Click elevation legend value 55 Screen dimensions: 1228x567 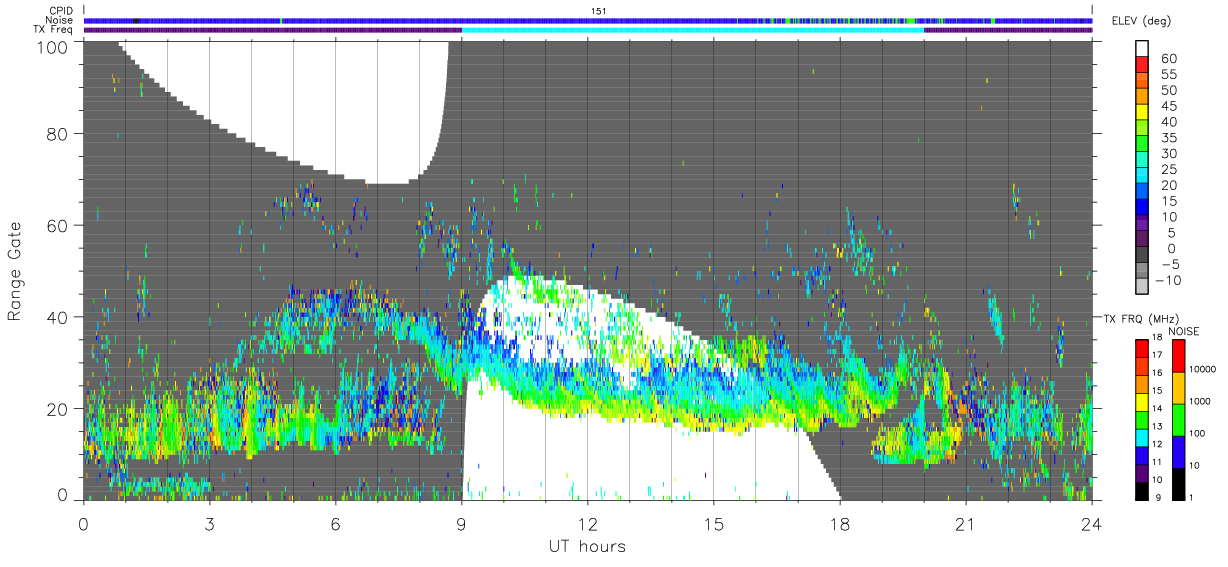(x=1168, y=75)
